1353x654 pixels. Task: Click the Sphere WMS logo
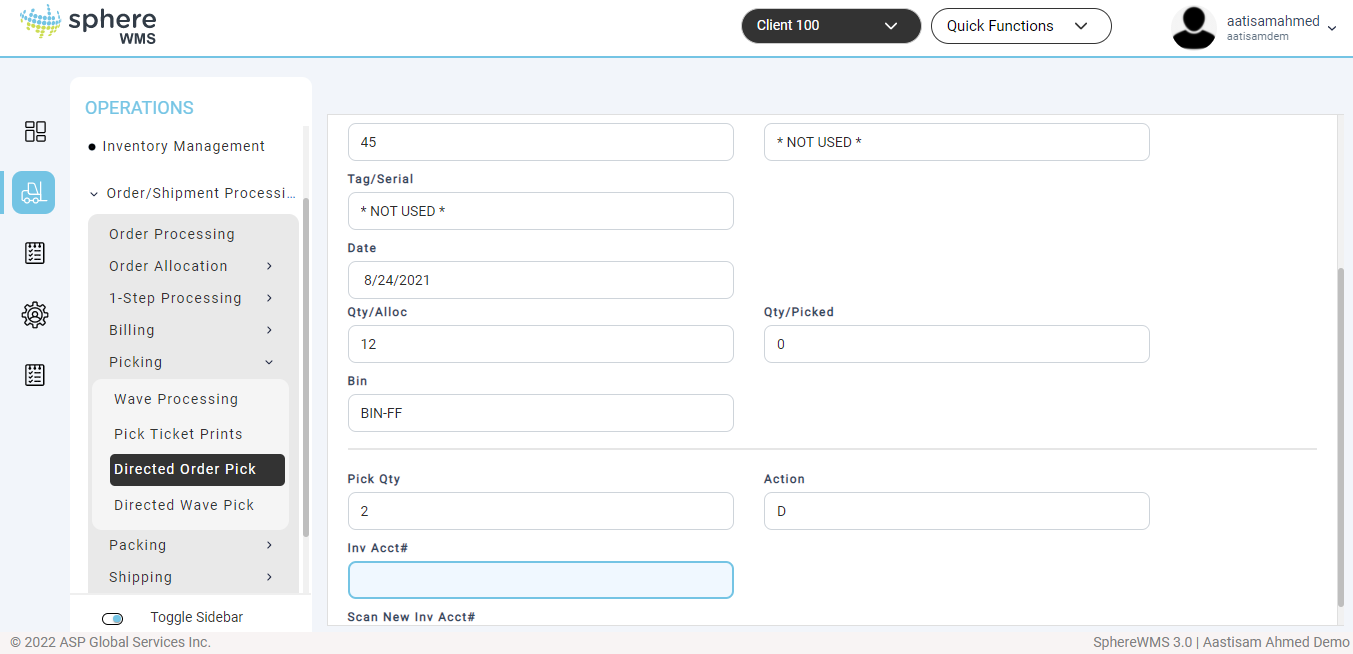coord(88,27)
